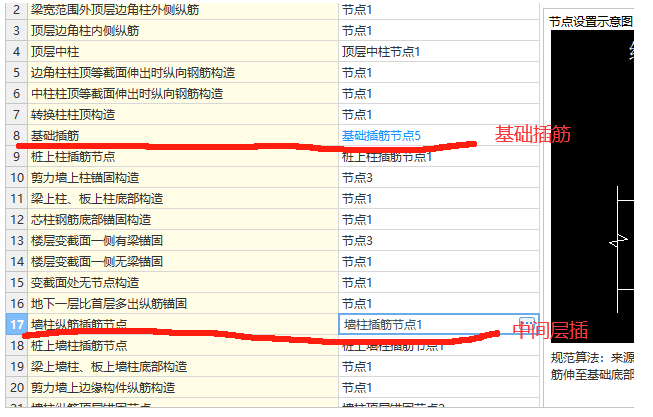Select row '桩上柱插筋节点' label
The height and width of the screenshot is (417, 653).
(x=73, y=157)
